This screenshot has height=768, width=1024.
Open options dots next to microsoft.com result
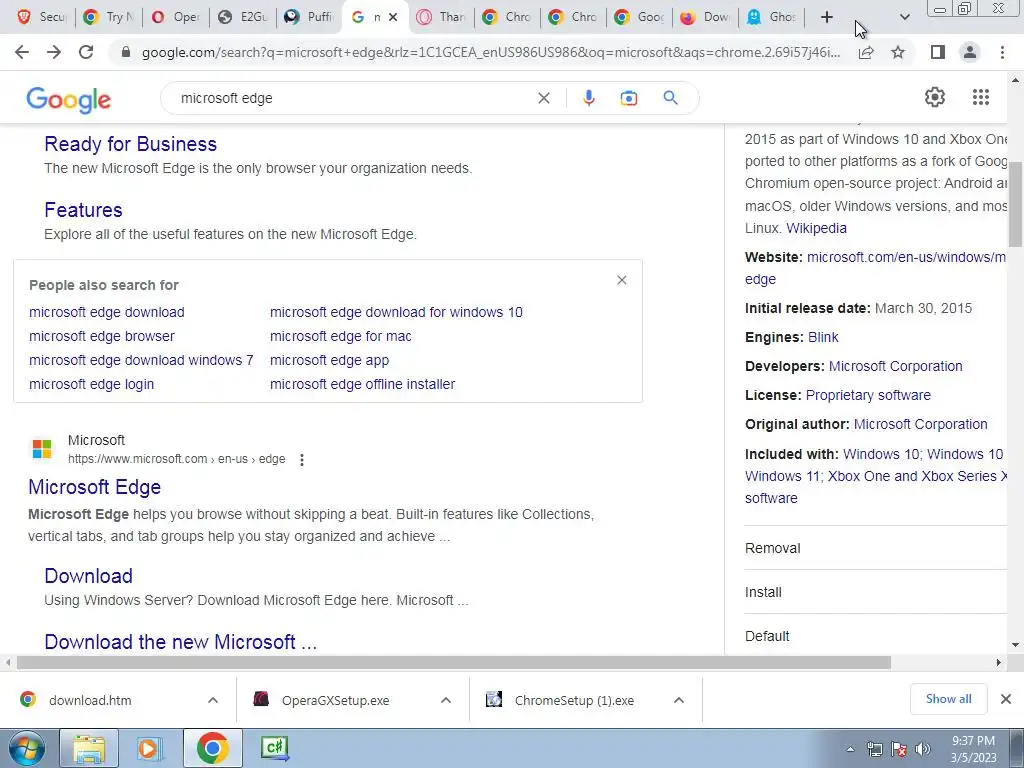pyautogui.click(x=302, y=460)
